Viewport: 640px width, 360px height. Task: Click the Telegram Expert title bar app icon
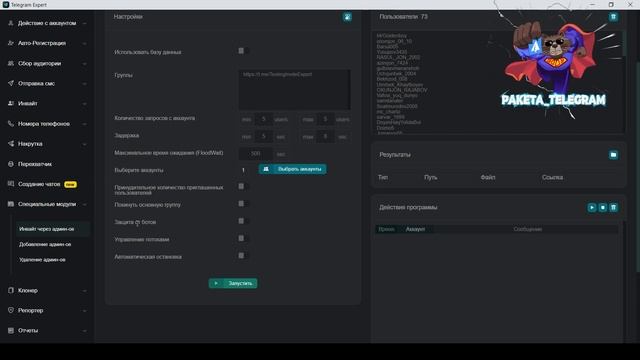click(x=6, y=4)
